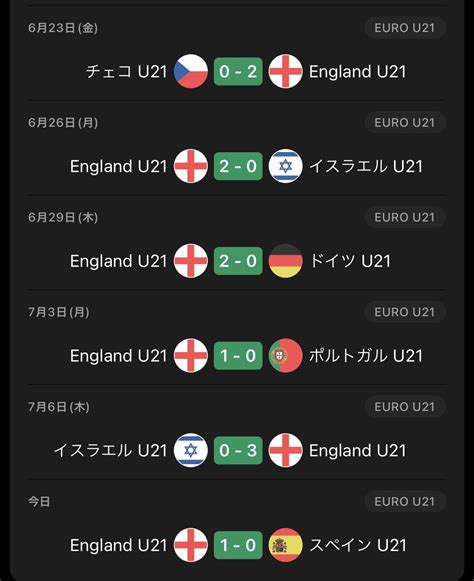Screen dimensions: 474x581
Task: Tap Israel flag in June 26 match
Action: [285, 166]
